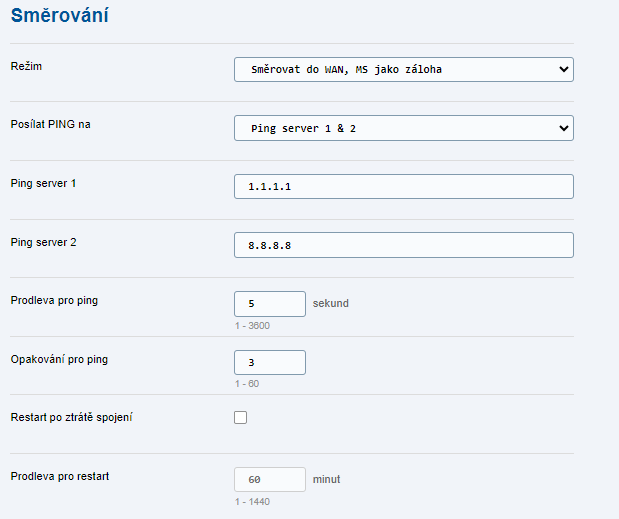Click the Prodleva pro restart minutes field
619x519 pixels.
click(x=270, y=480)
